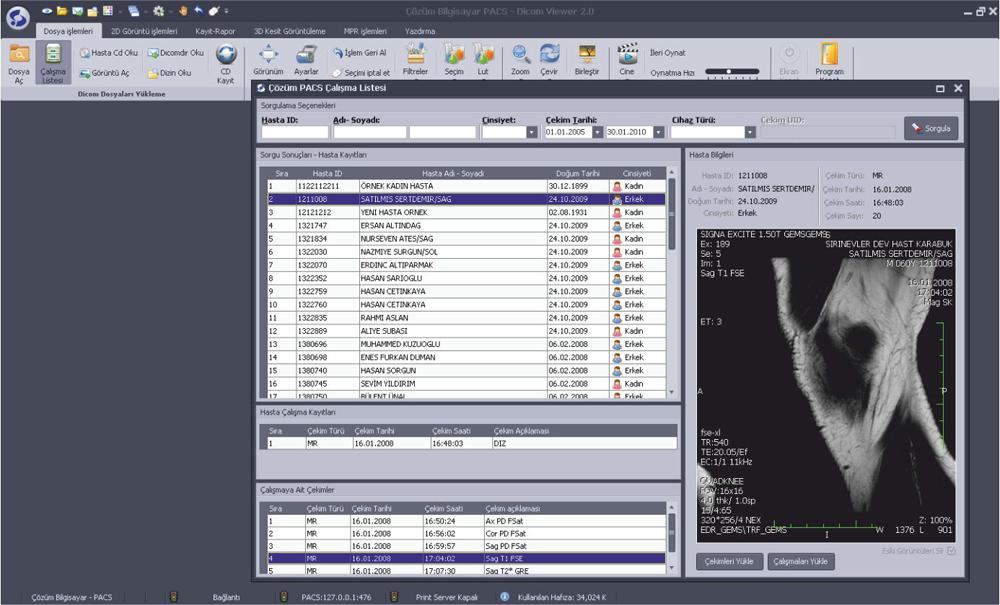Switch to Dosya işlemleri tab
Viewport: 1000px width, 605px height.
pos(68,31)
